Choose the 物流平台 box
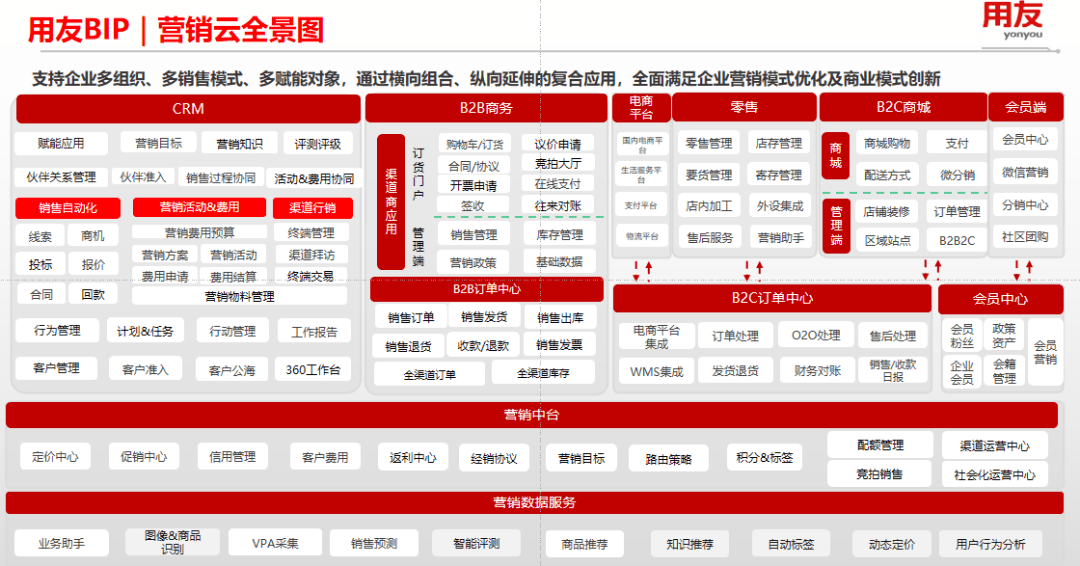 pos(641,236)
